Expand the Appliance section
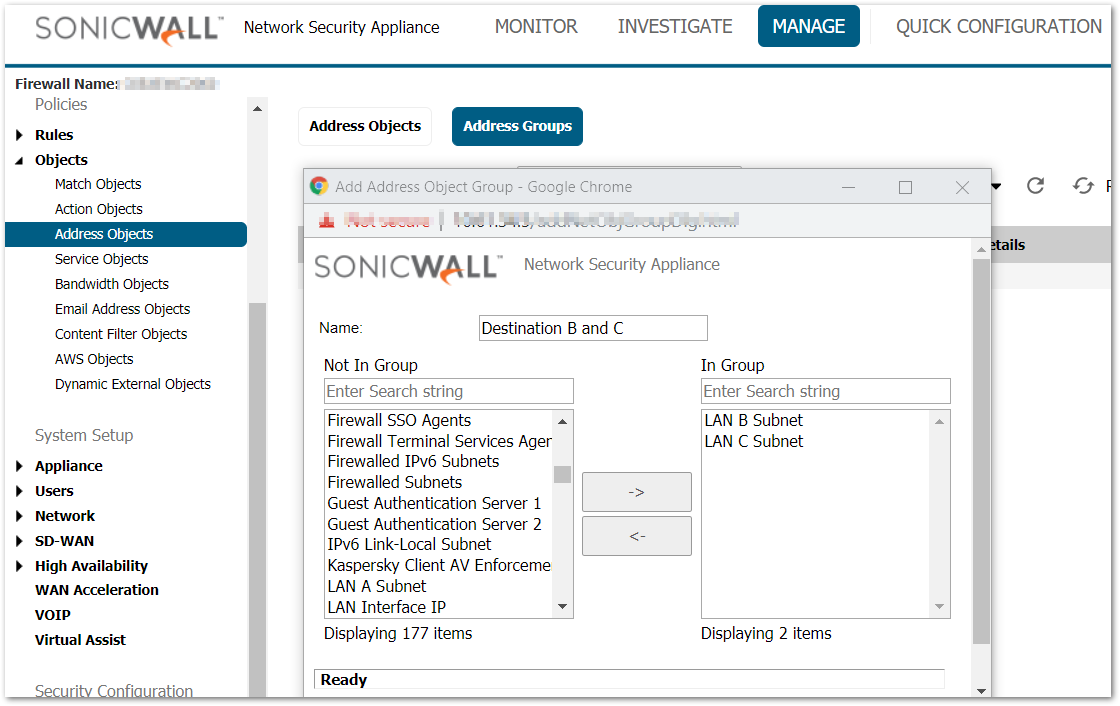The height and width of the screenshot is (706, 1120). tap(19, 467)
